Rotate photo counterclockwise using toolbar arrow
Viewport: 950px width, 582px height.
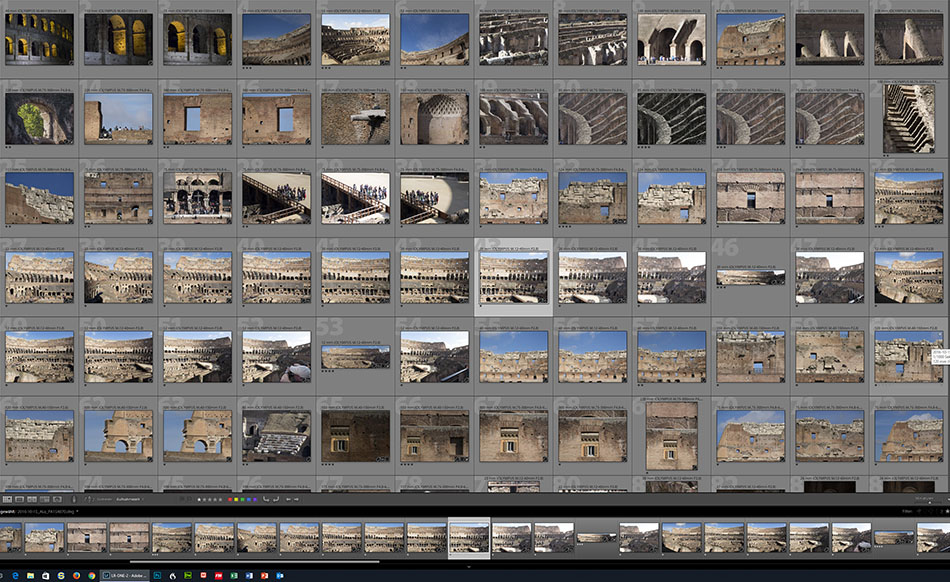[x=265, y=499]
